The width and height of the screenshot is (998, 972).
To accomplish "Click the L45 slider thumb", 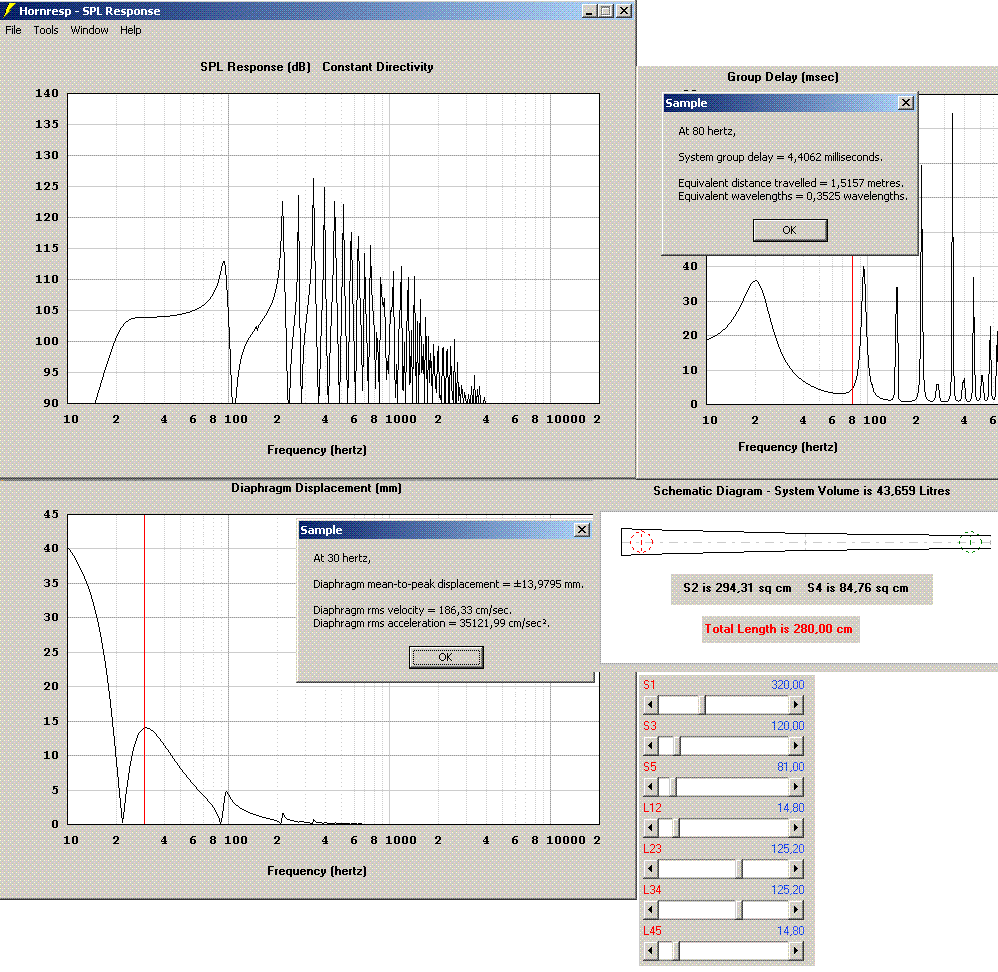I will tap(676, 950).
